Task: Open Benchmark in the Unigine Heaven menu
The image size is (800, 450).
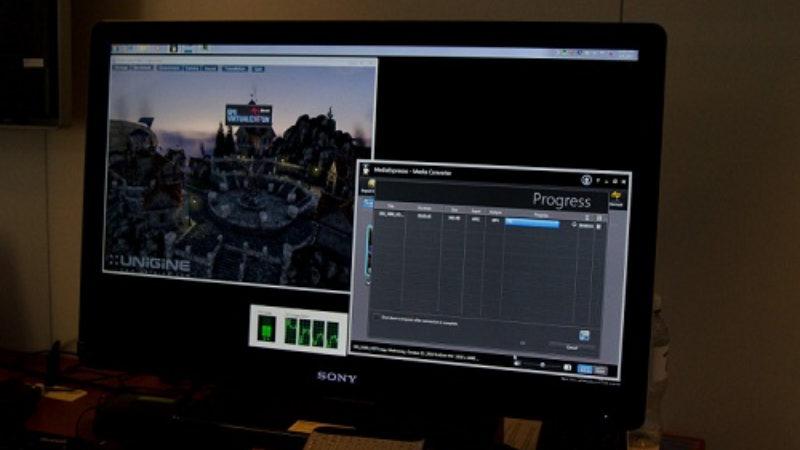Action: (142, 67)
